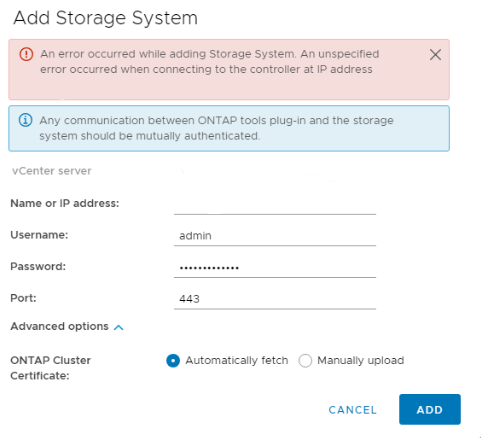Viewport: 485px width, 440px height.
Task: Select the Automatically fetch radio button
Action: coord(173,360)
